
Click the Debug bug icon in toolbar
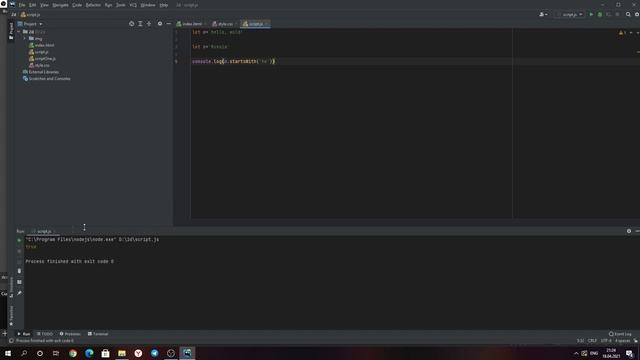click(x=600, y=14)
